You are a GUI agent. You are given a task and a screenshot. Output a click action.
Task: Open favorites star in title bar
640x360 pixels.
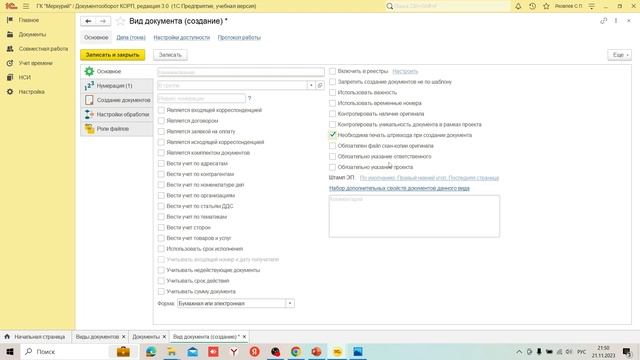(x=546, y=6)
